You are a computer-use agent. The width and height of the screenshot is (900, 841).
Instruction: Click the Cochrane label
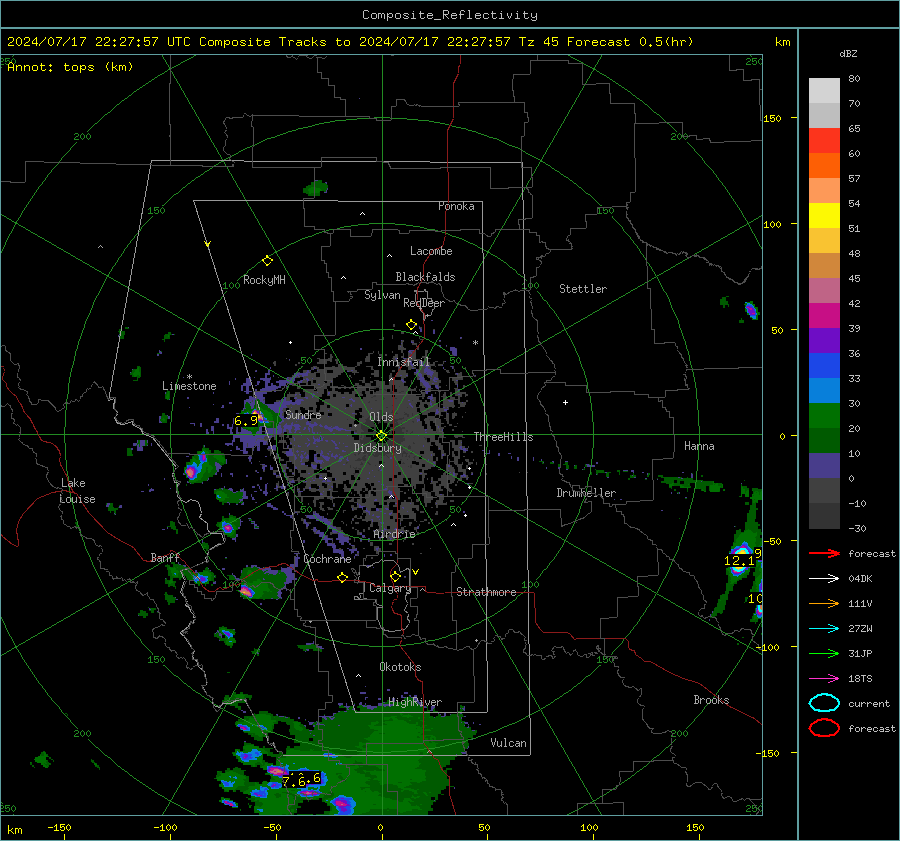[x=327, y=559]
